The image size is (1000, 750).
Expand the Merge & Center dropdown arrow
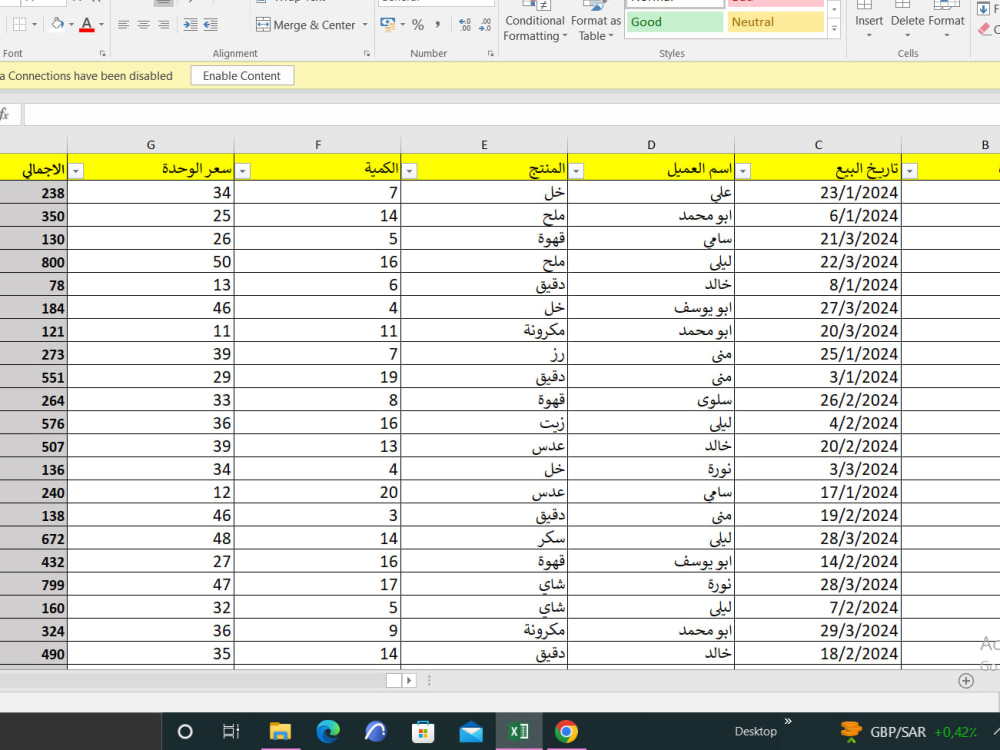pyautogui.click(x=365, y=25)
